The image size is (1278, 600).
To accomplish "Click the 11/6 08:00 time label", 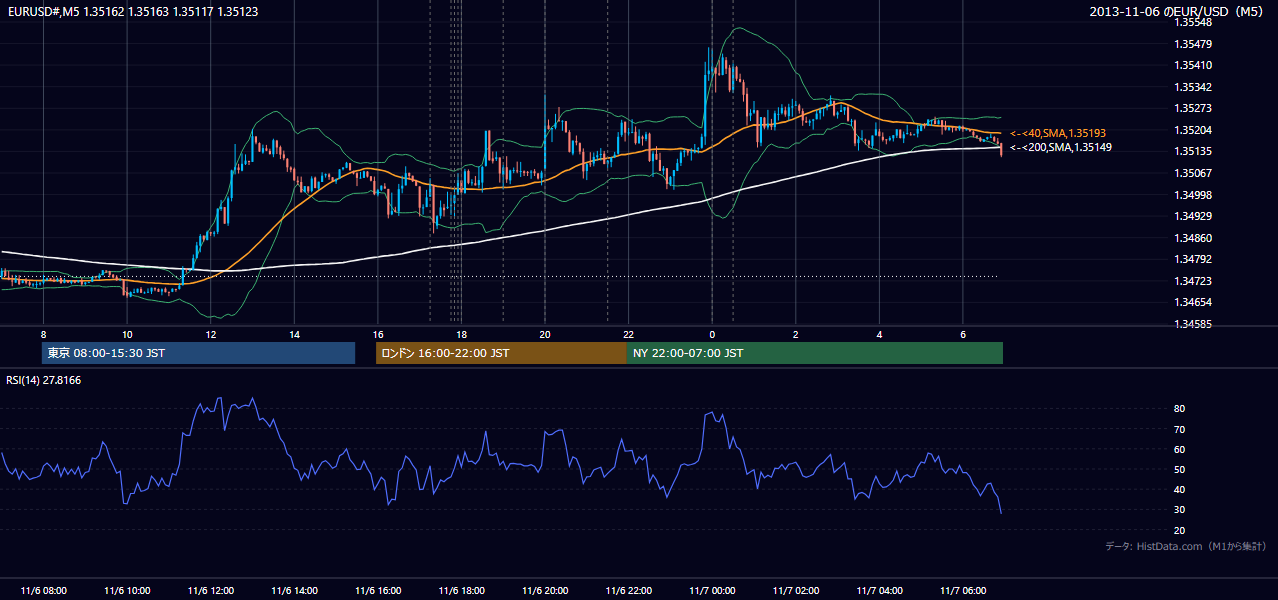I will tap(43, 591).
